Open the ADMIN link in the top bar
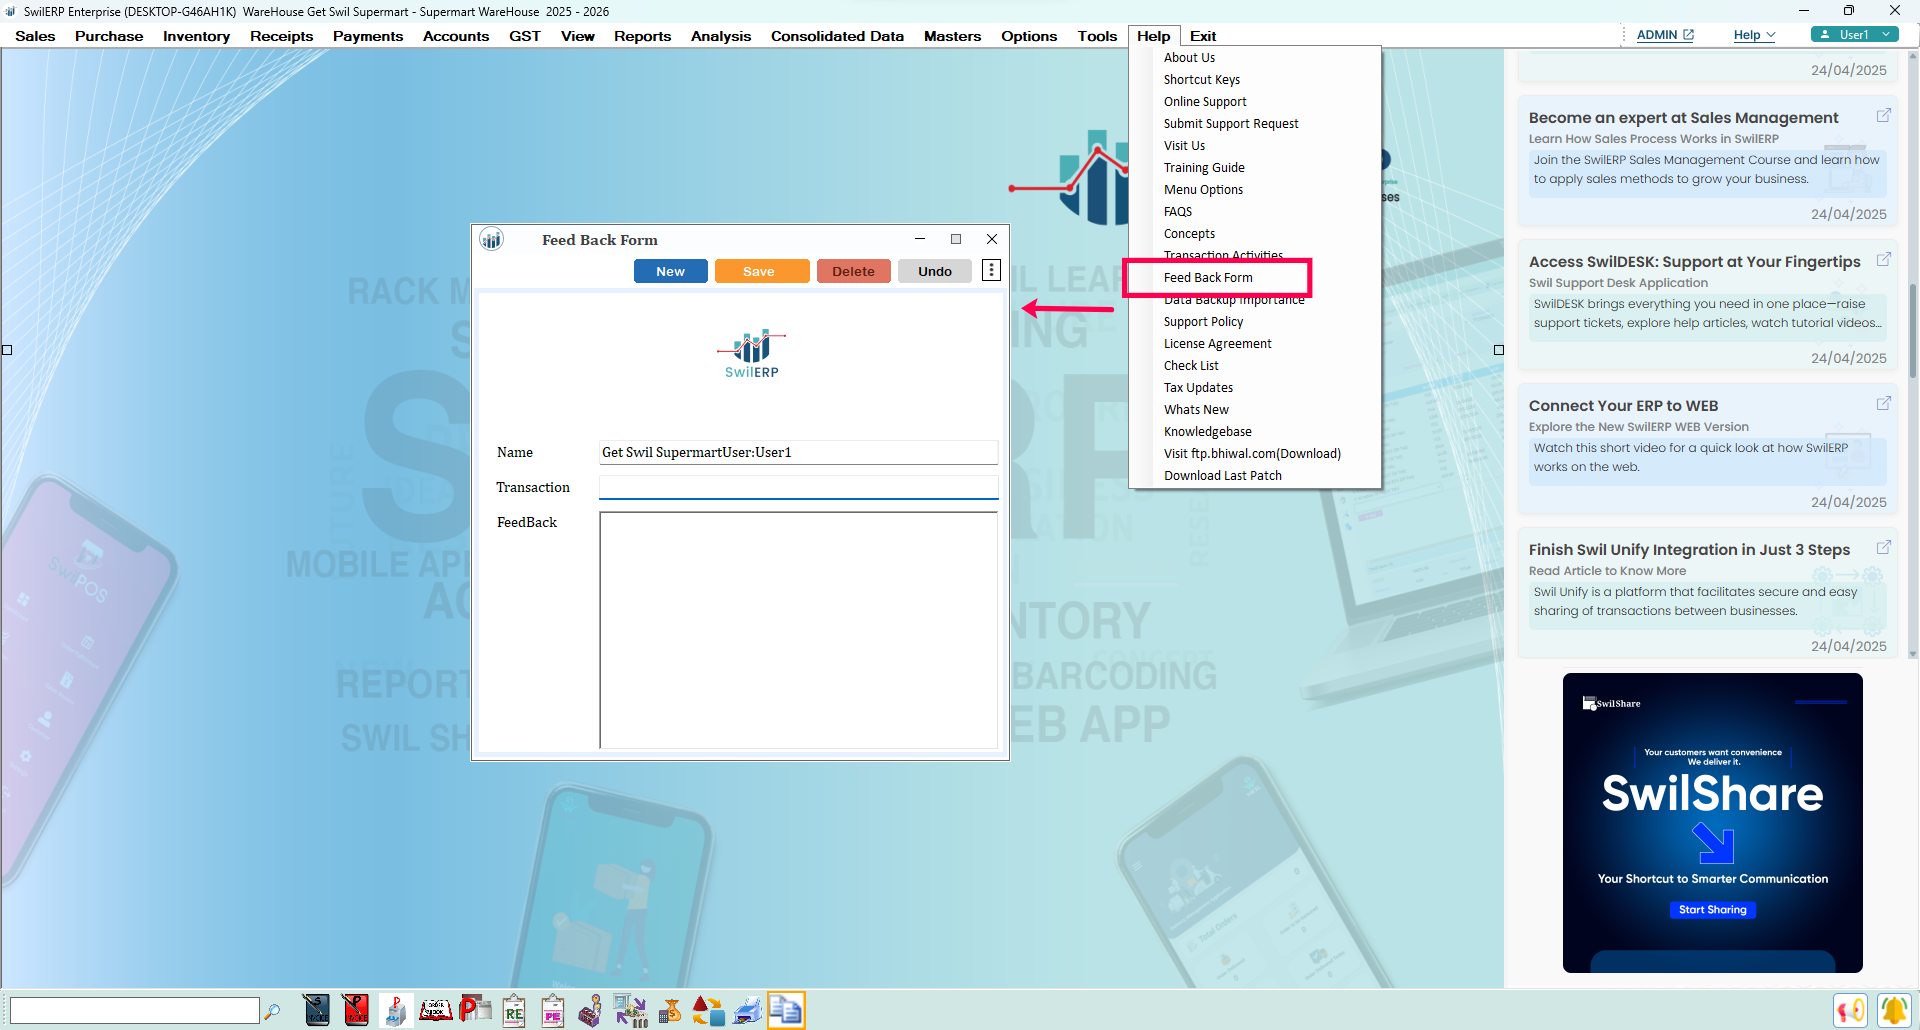This screenshot has height=1030, width=1920. 1665,35
